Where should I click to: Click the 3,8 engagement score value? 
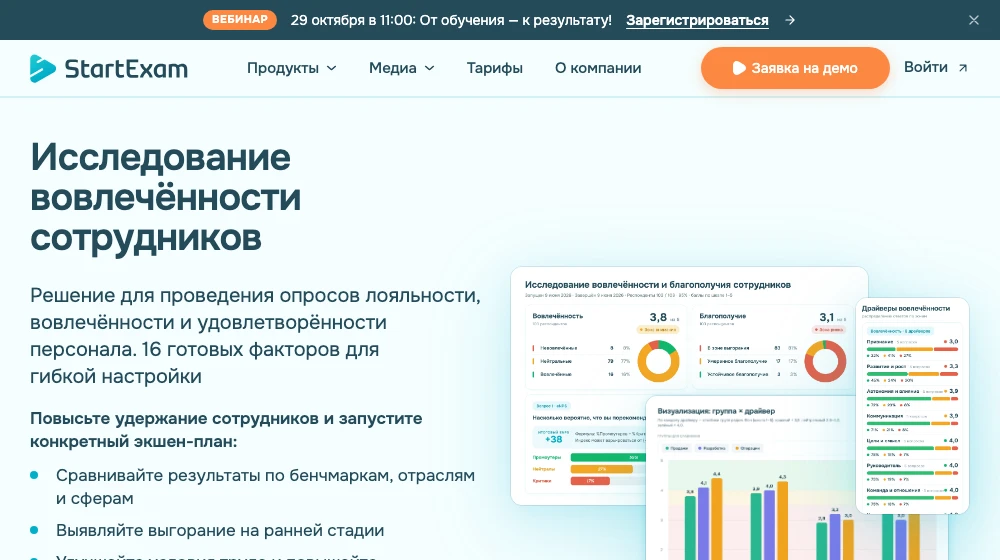click(x=658, y=317)
